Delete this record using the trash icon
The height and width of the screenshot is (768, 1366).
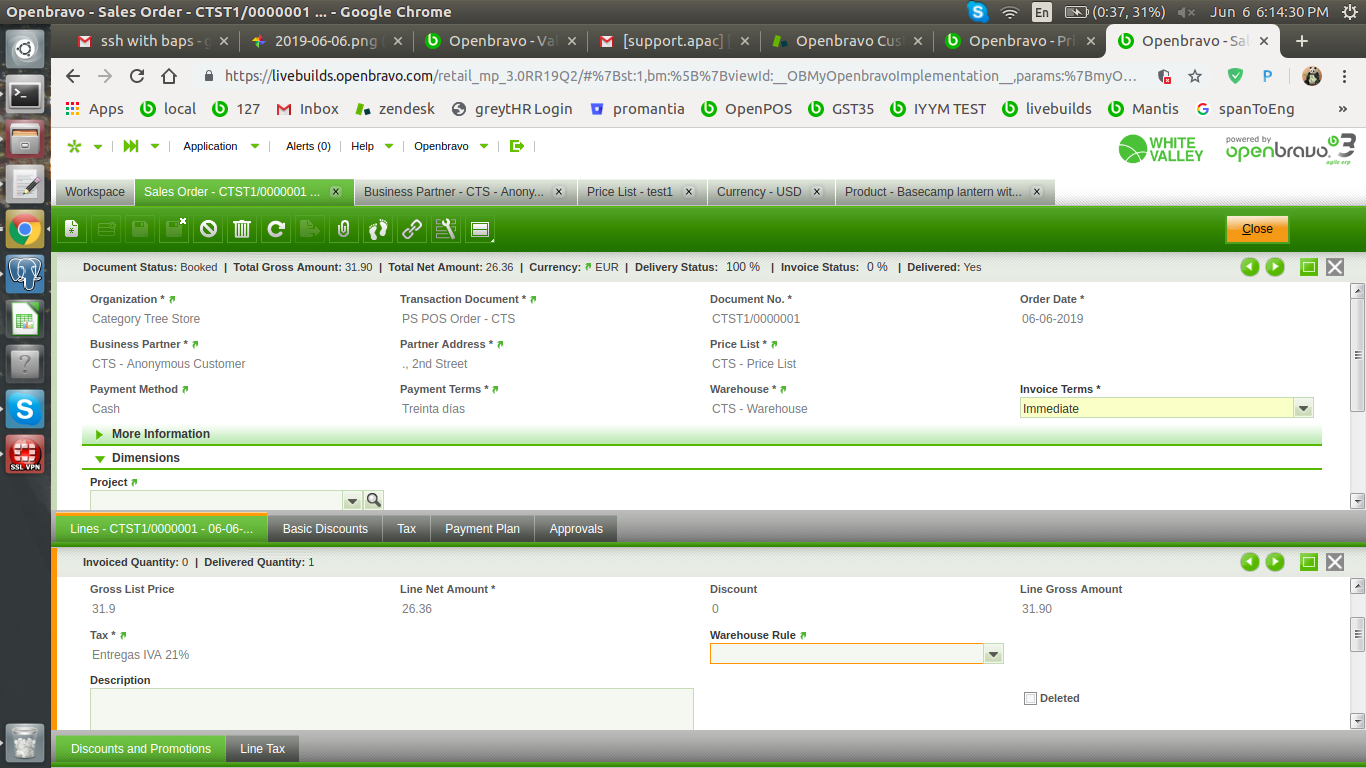(242, 230)
